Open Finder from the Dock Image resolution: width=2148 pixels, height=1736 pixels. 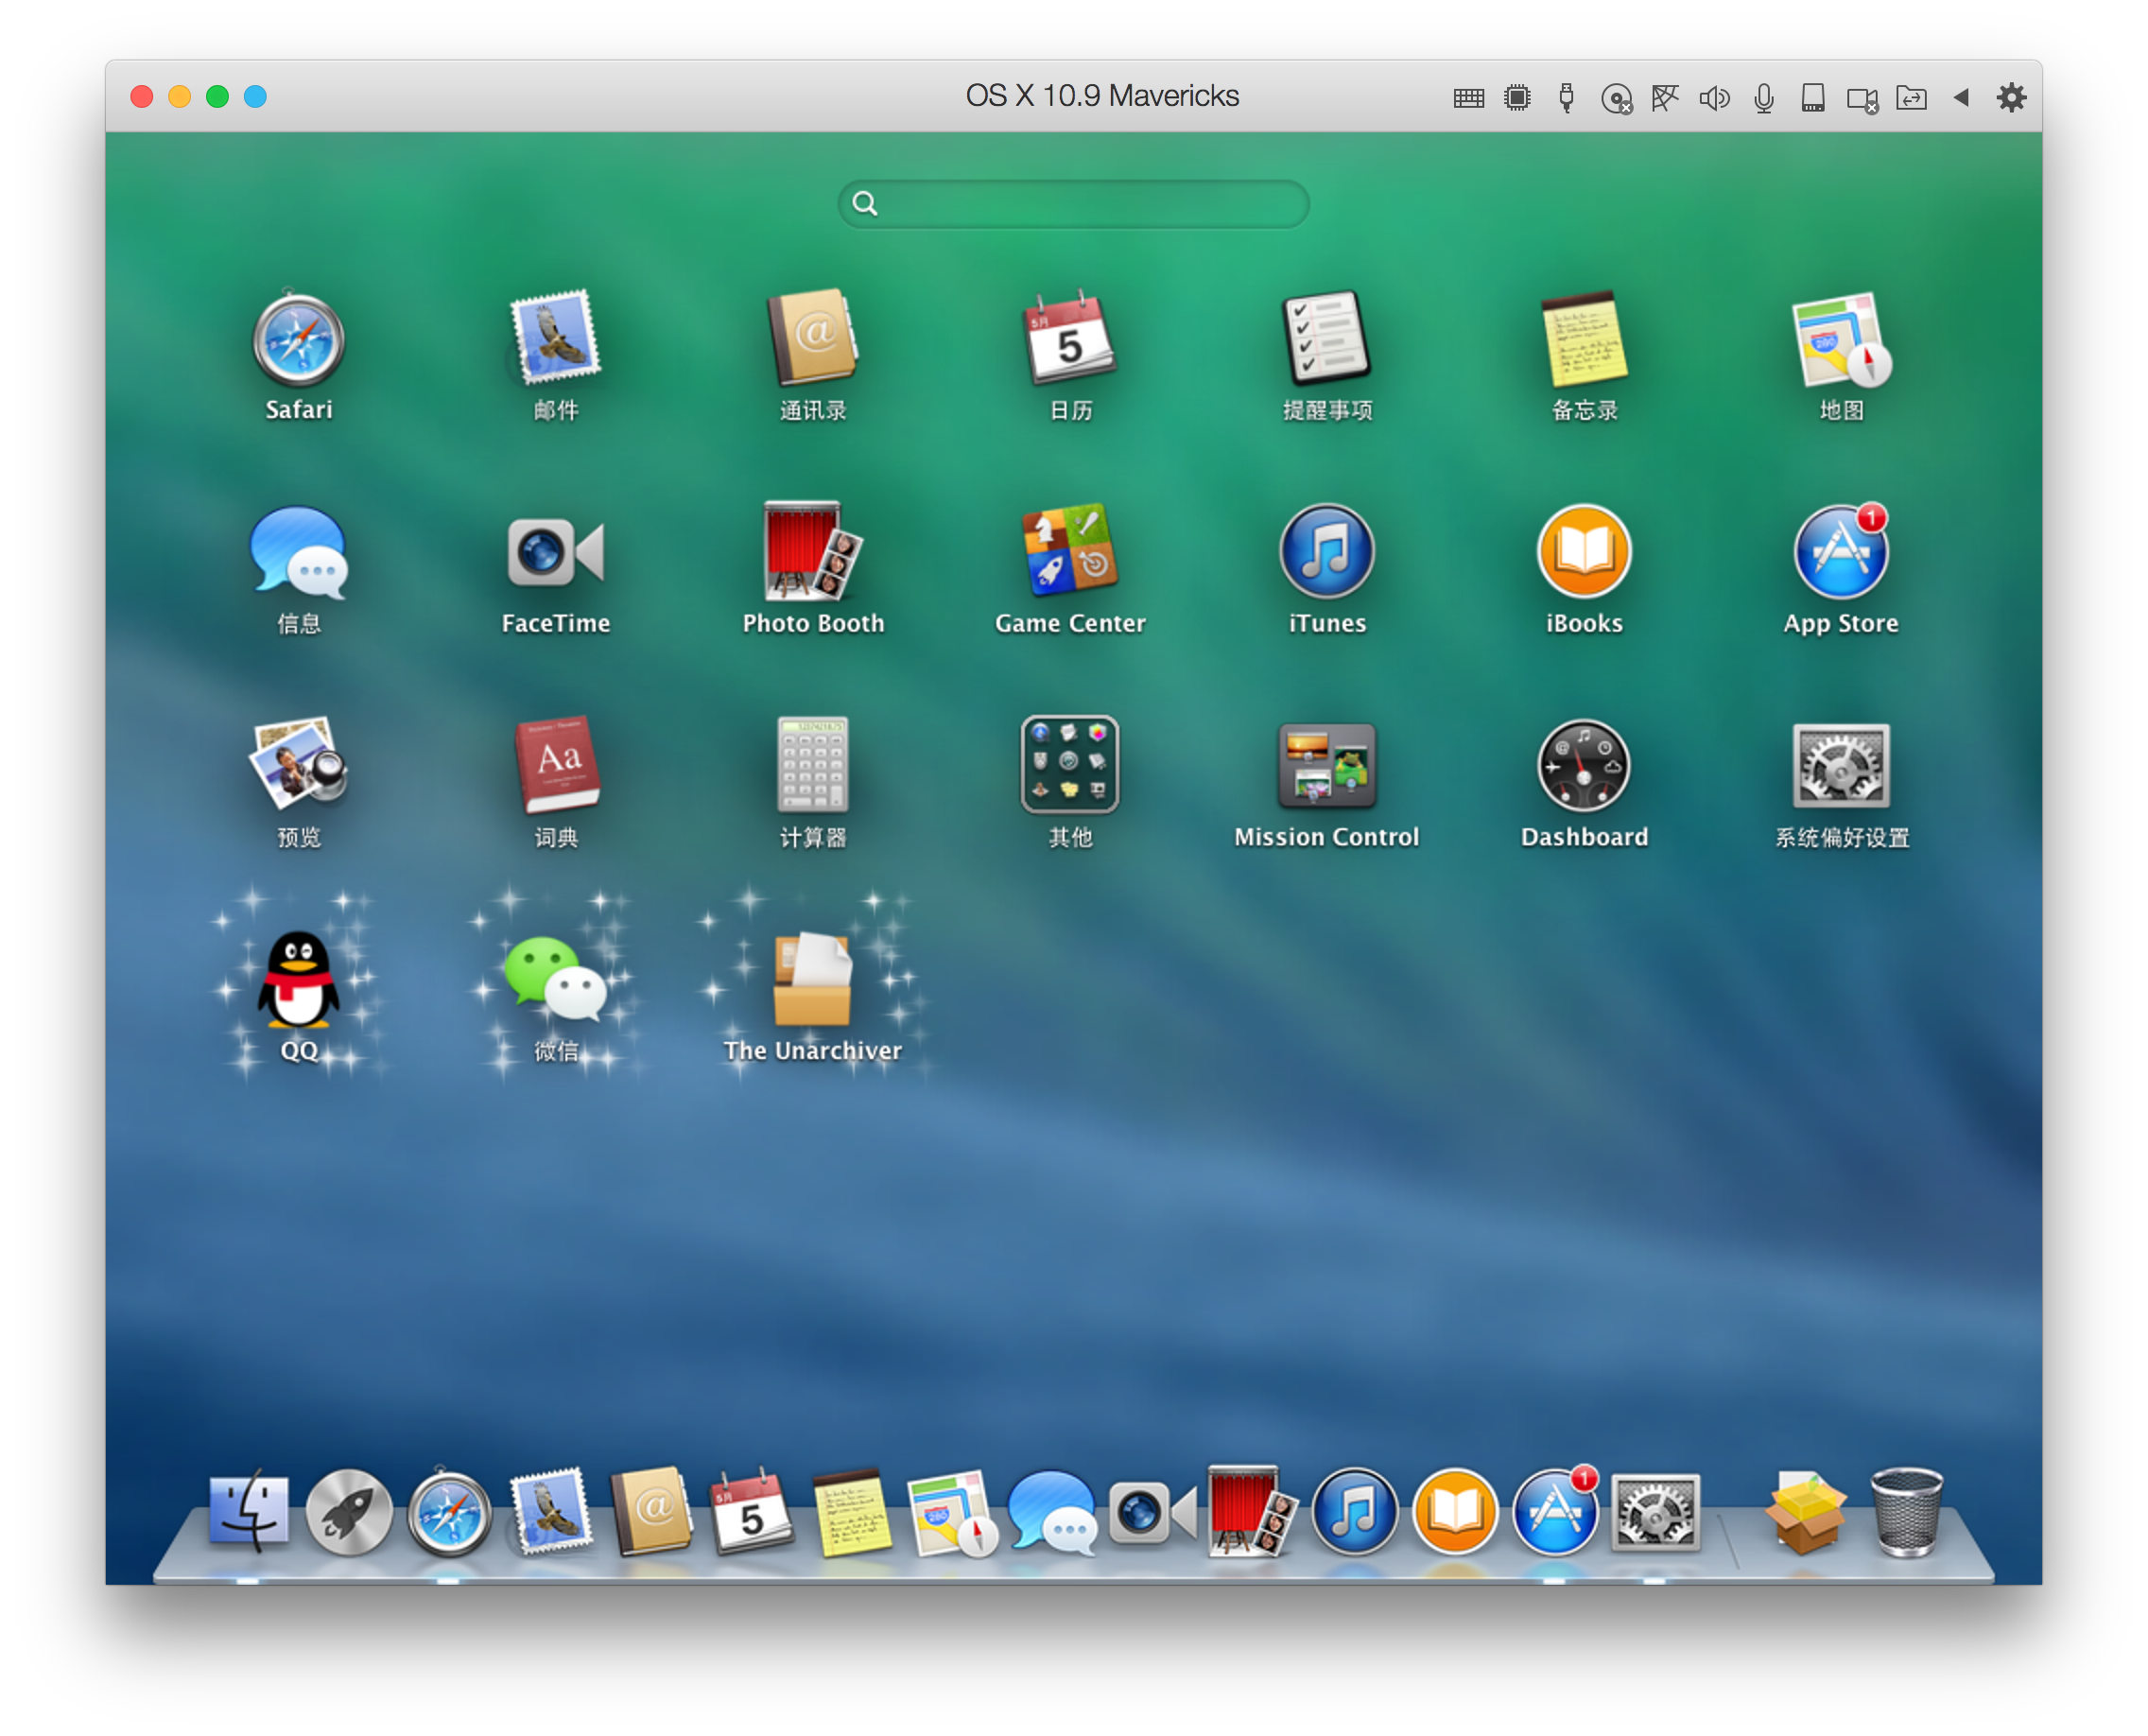coord(249,1511)
